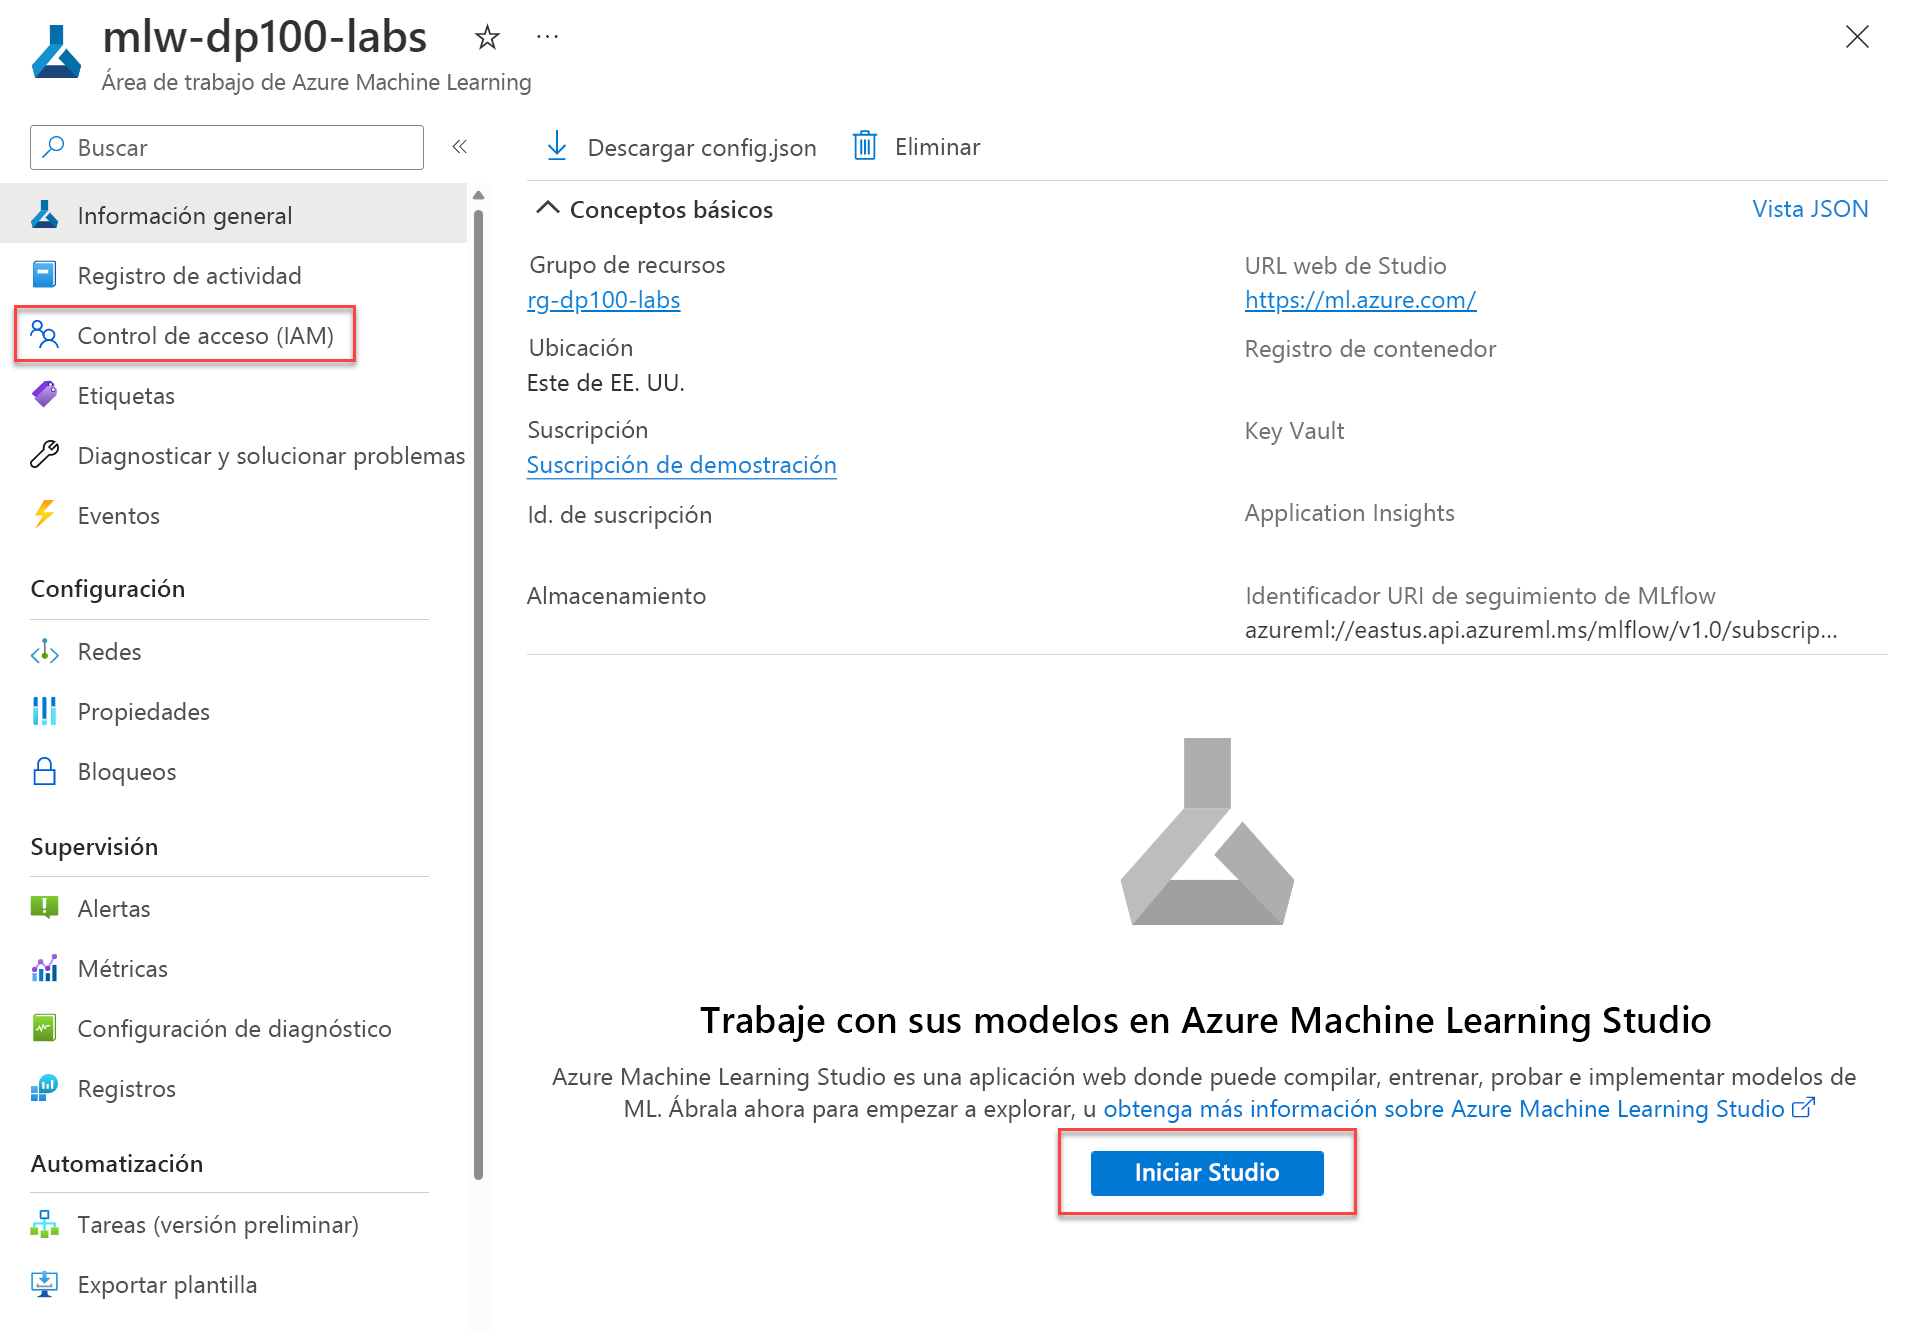Viewport: 1918px width, 1332px height.
Task: Click the Application Insights label
Action: (1349, 512)
